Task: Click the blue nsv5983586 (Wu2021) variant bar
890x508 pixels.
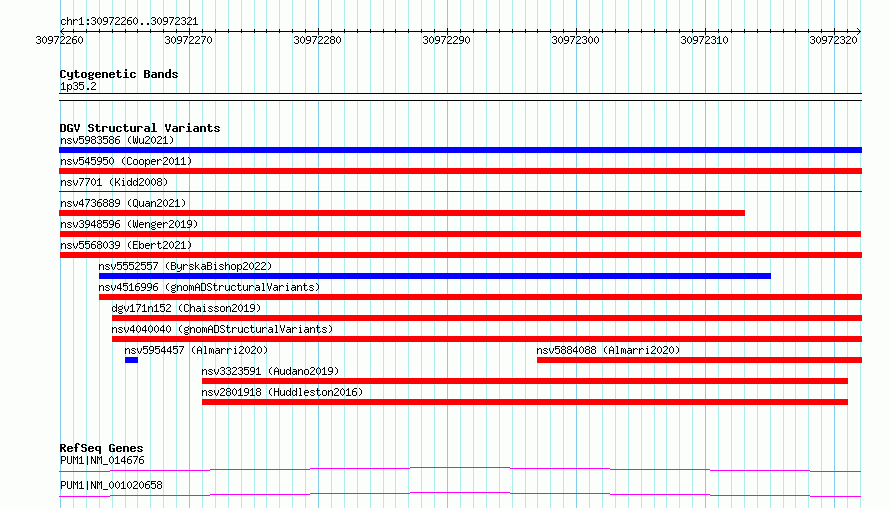Action: tap(460, 150)
